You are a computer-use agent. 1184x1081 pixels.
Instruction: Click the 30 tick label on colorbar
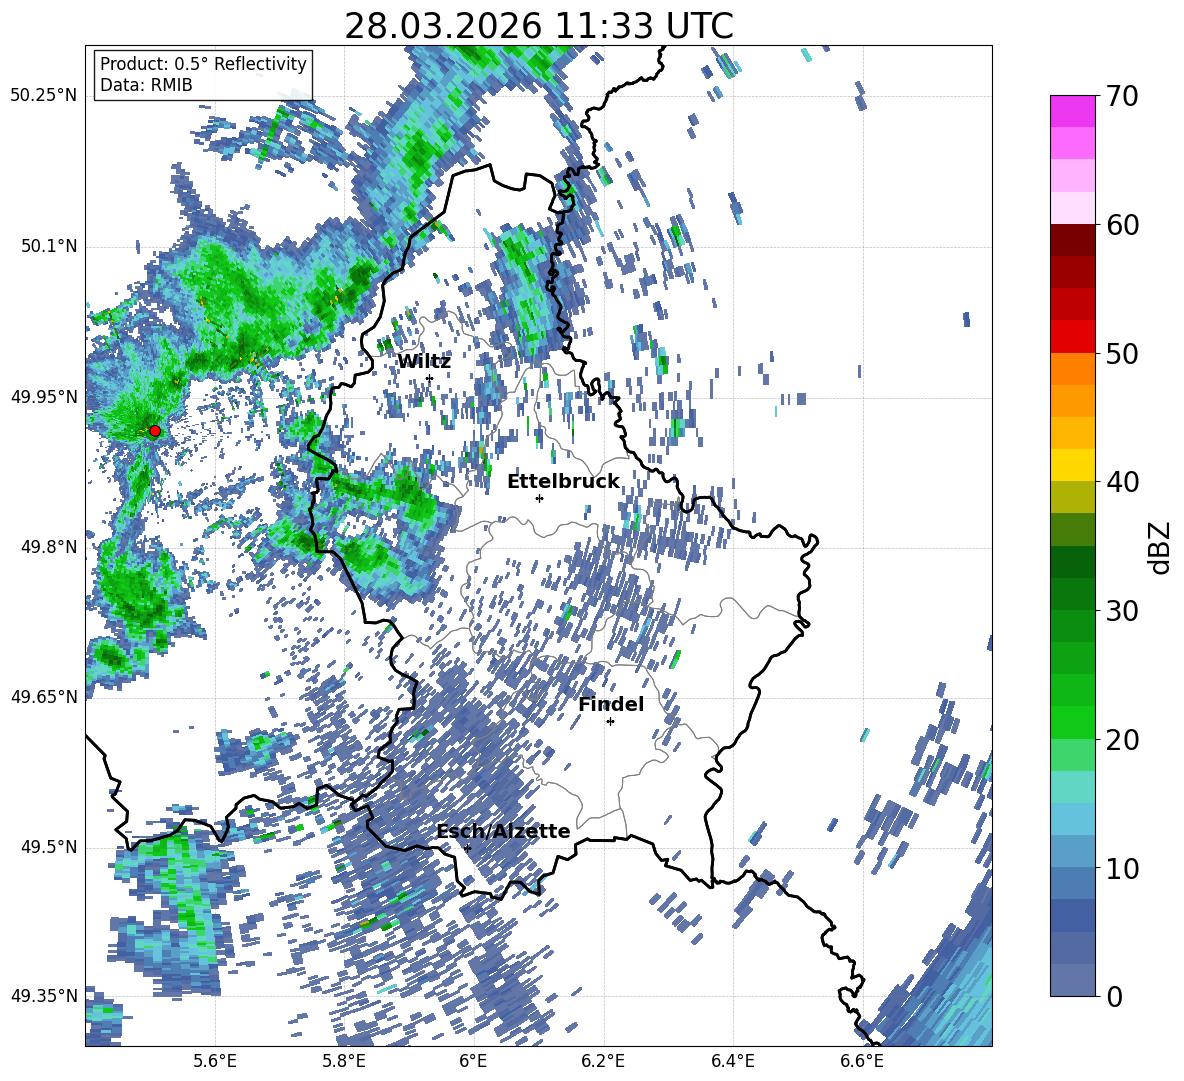[1122, 611]
